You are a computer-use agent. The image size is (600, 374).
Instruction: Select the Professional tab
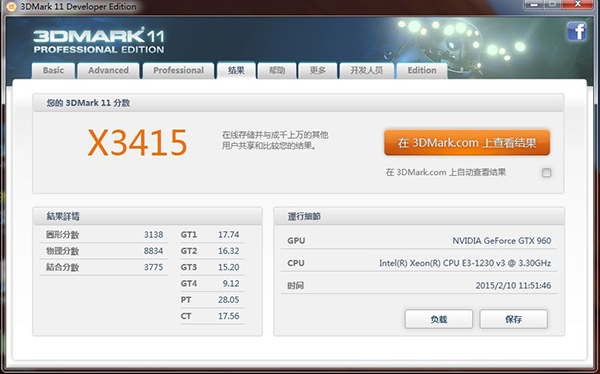point(178,70)
